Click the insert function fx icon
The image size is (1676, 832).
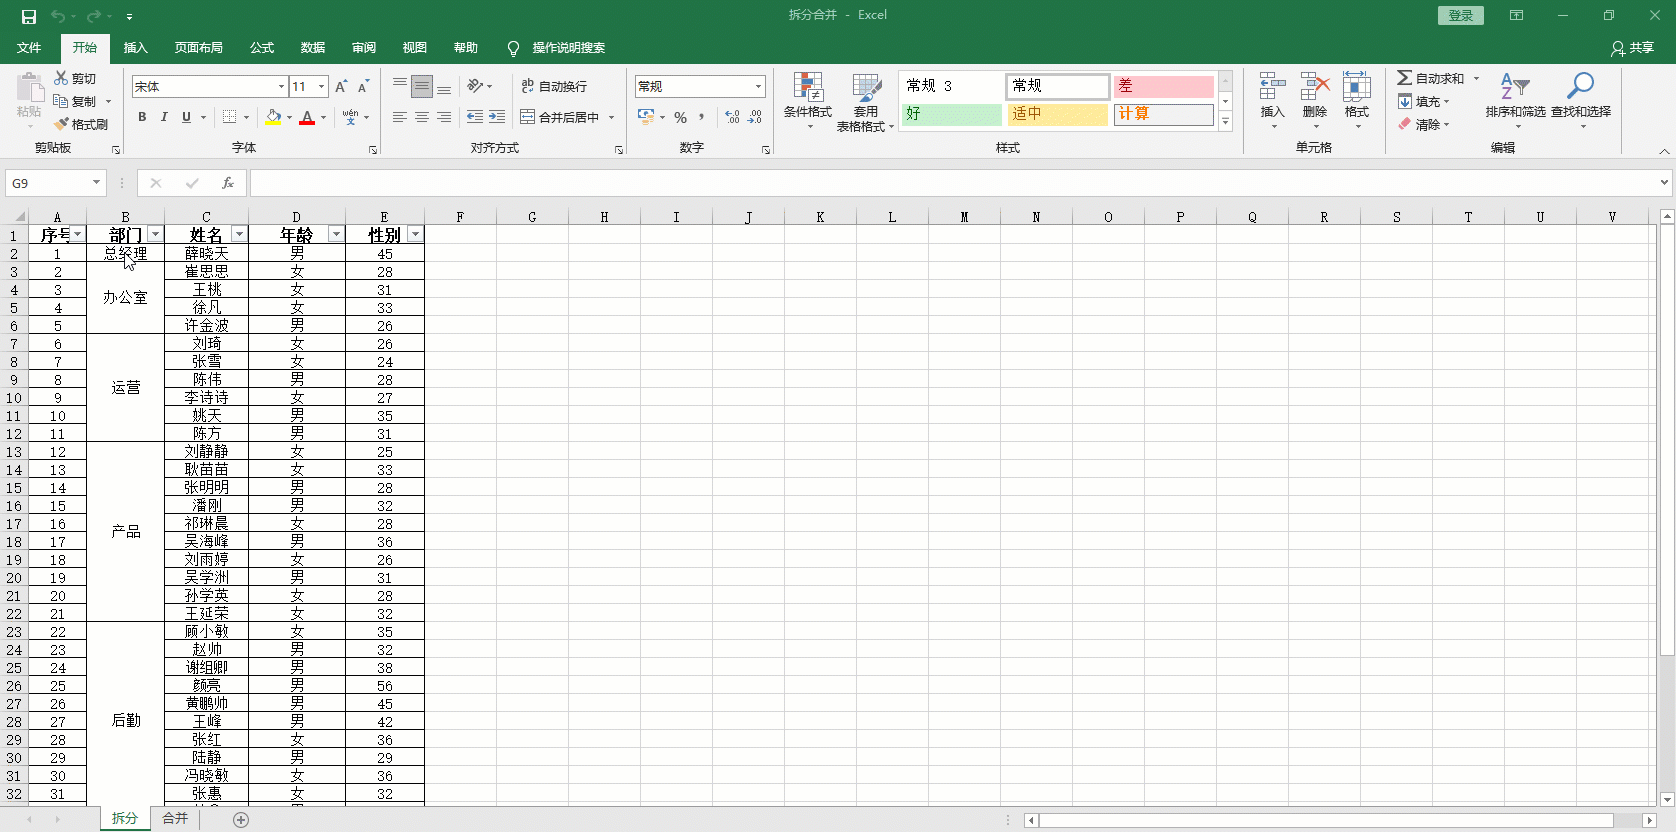tap(228, 183)
